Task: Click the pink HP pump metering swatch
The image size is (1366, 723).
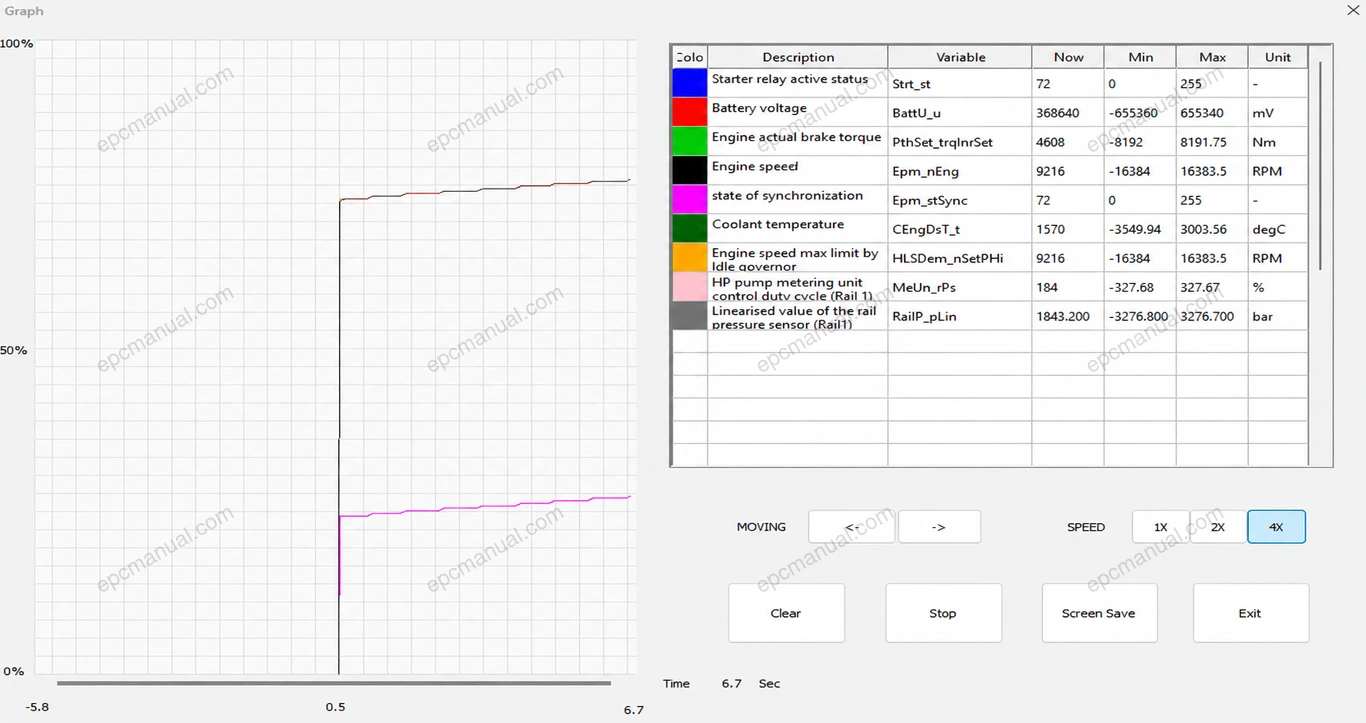Action: point(690,286)
